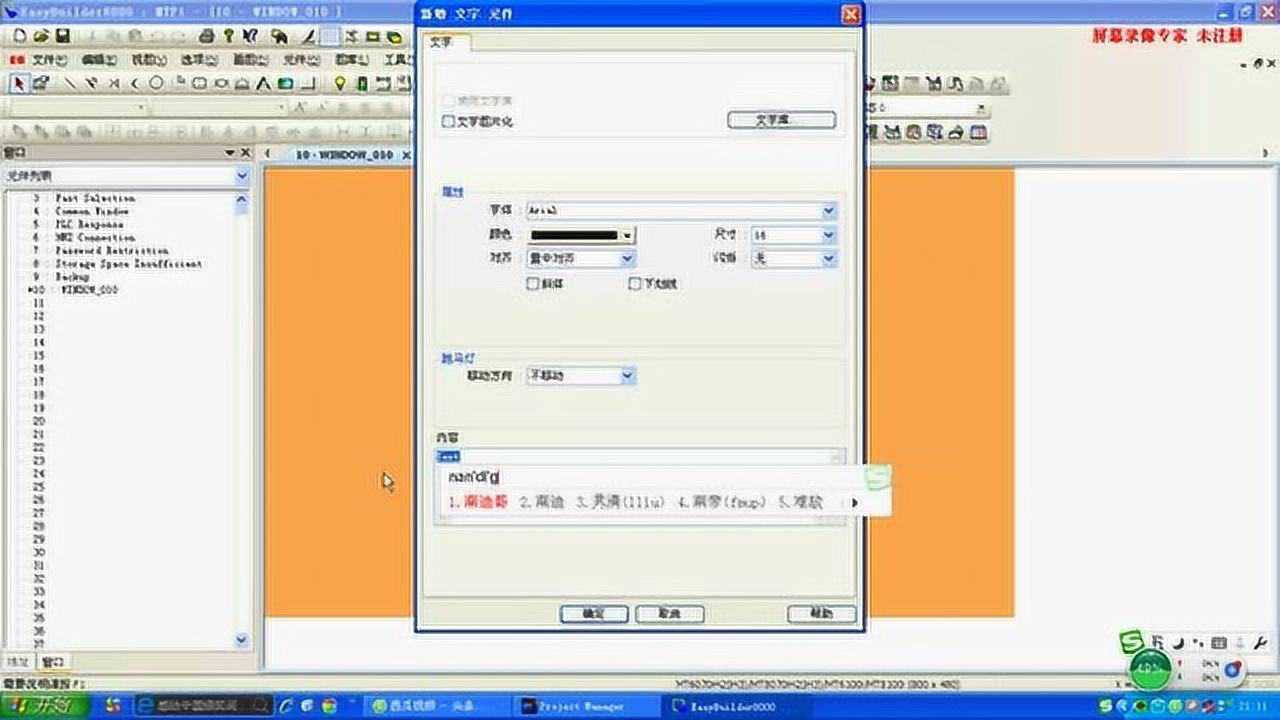Select the line drawing tool
1280x720 pixels.
coord(70,86)
